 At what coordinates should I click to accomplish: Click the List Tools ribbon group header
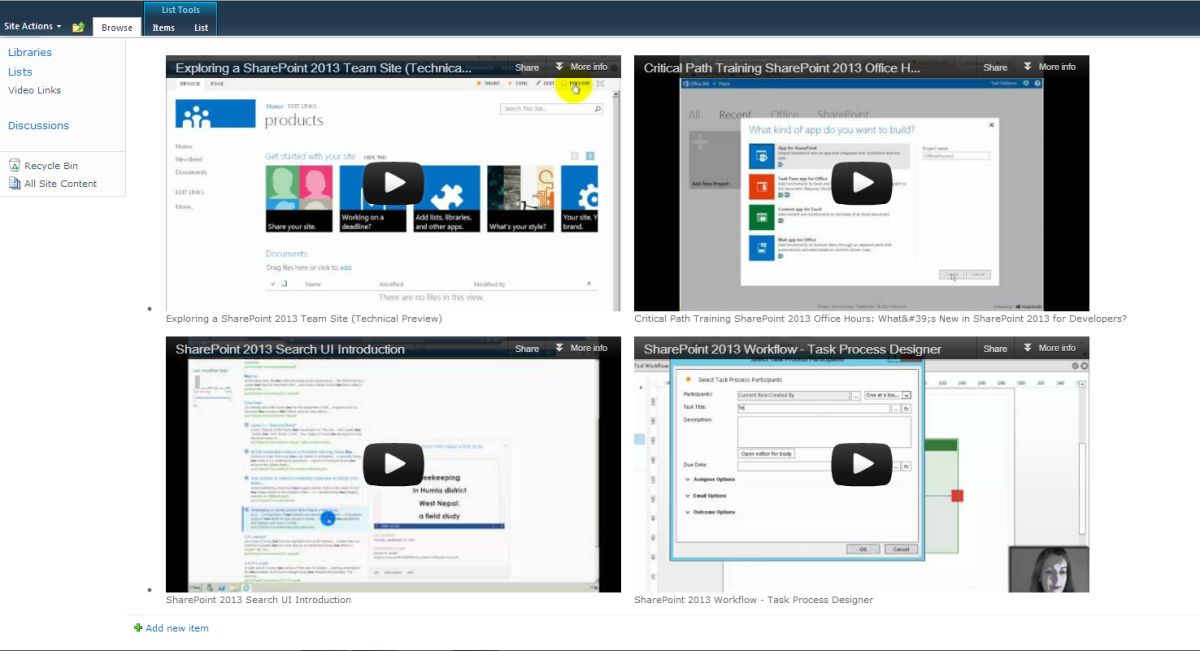181,10
